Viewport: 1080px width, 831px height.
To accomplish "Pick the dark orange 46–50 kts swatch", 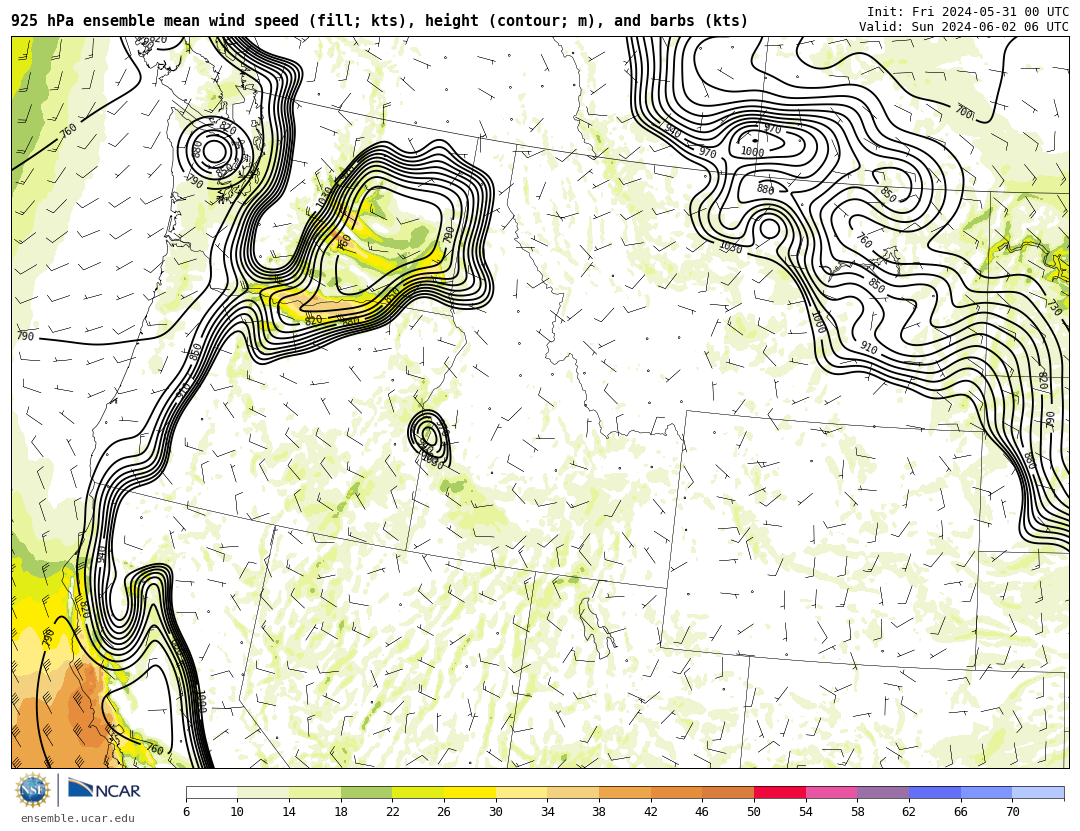I will point(728,792).
